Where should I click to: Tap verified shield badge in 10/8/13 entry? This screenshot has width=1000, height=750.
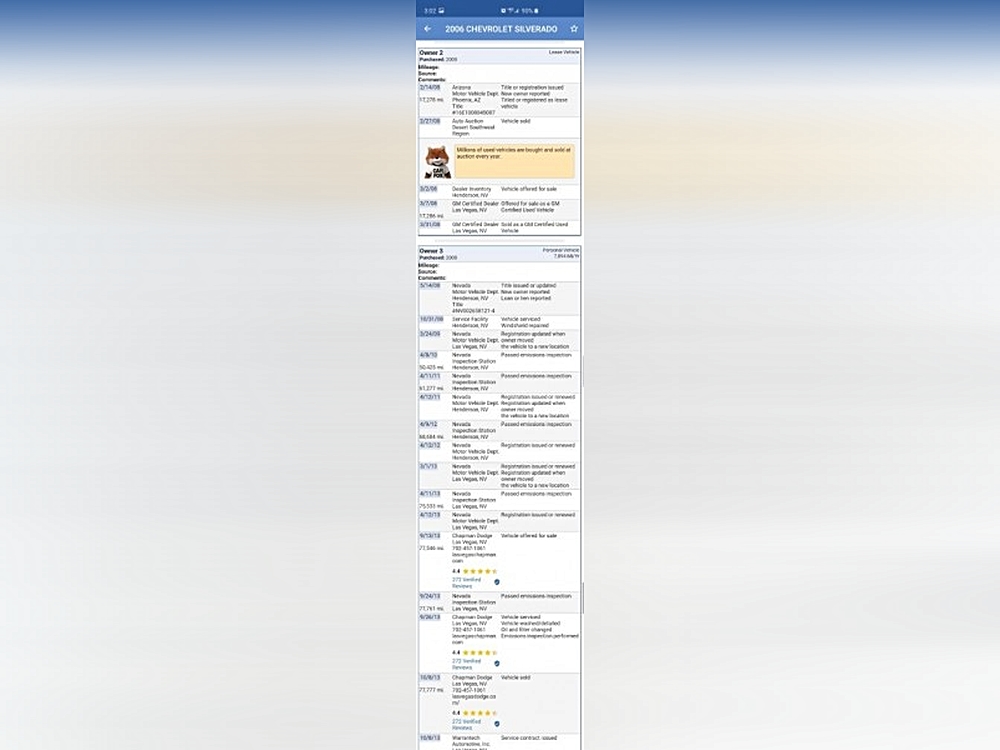(497, 723)
